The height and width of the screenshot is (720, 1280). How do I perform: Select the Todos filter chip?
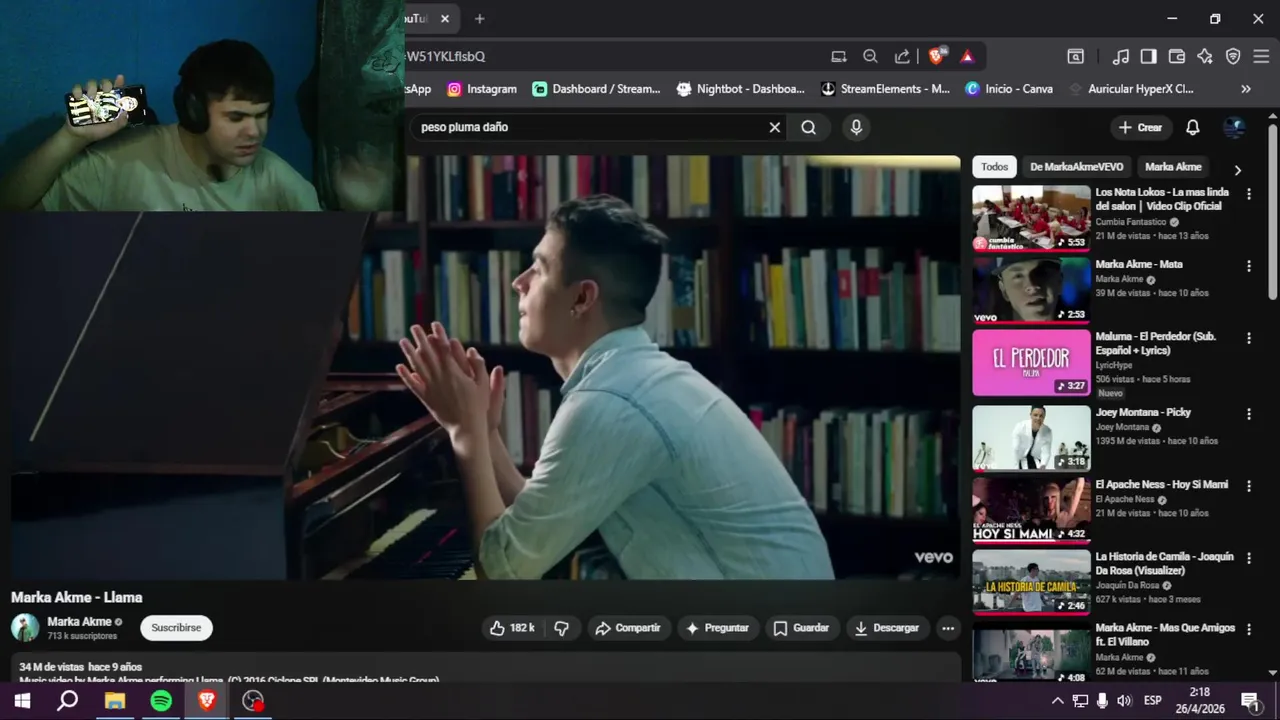click(994, 167)
